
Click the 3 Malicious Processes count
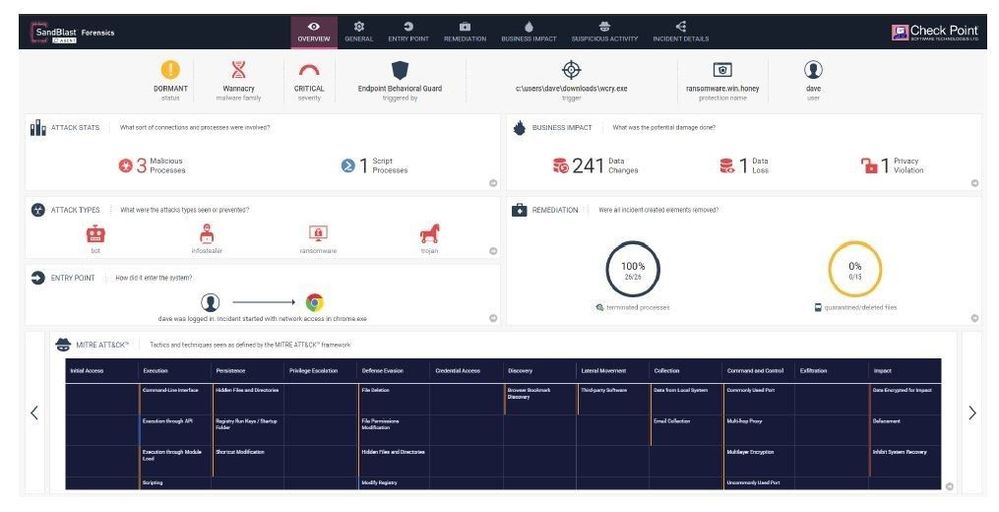click(141, 166)
